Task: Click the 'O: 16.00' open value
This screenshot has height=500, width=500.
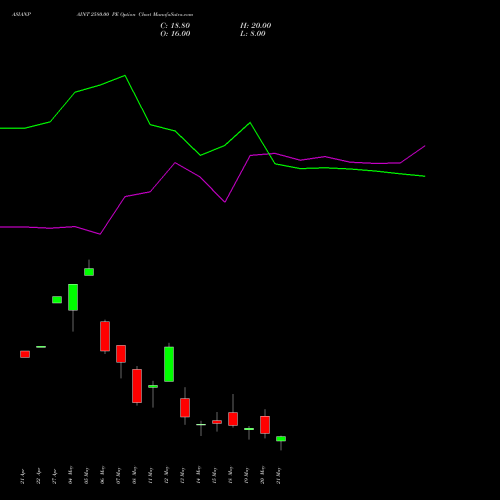Action: [x=175, y=34]
